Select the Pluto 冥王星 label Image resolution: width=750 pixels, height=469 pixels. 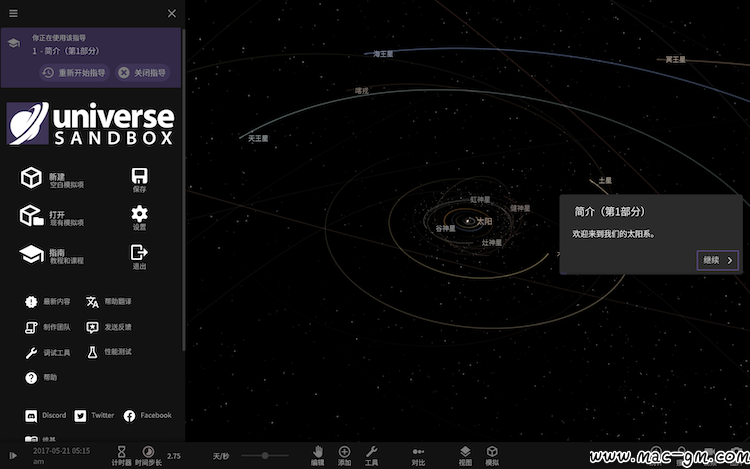click(675, 59)
